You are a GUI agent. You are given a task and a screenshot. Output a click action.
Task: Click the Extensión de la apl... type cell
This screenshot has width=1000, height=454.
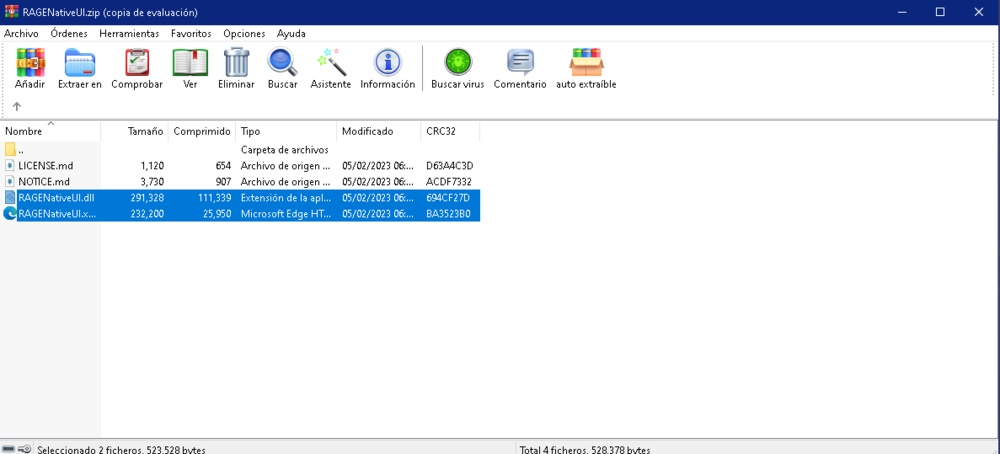click(286, 198)
